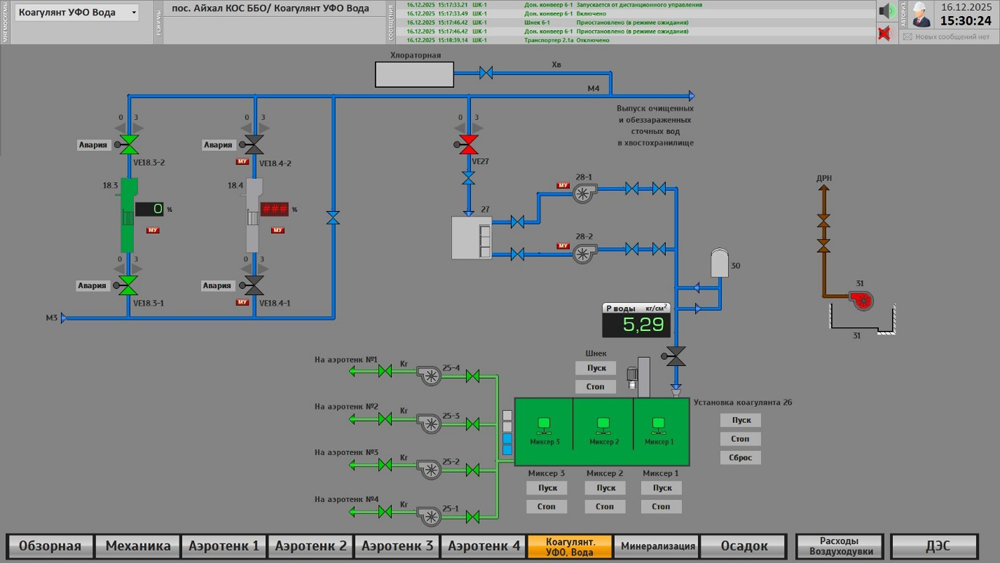Click dosing pump 25-4 icon
The width and height of the screenshot is (1000, 563).
[429, 374]
